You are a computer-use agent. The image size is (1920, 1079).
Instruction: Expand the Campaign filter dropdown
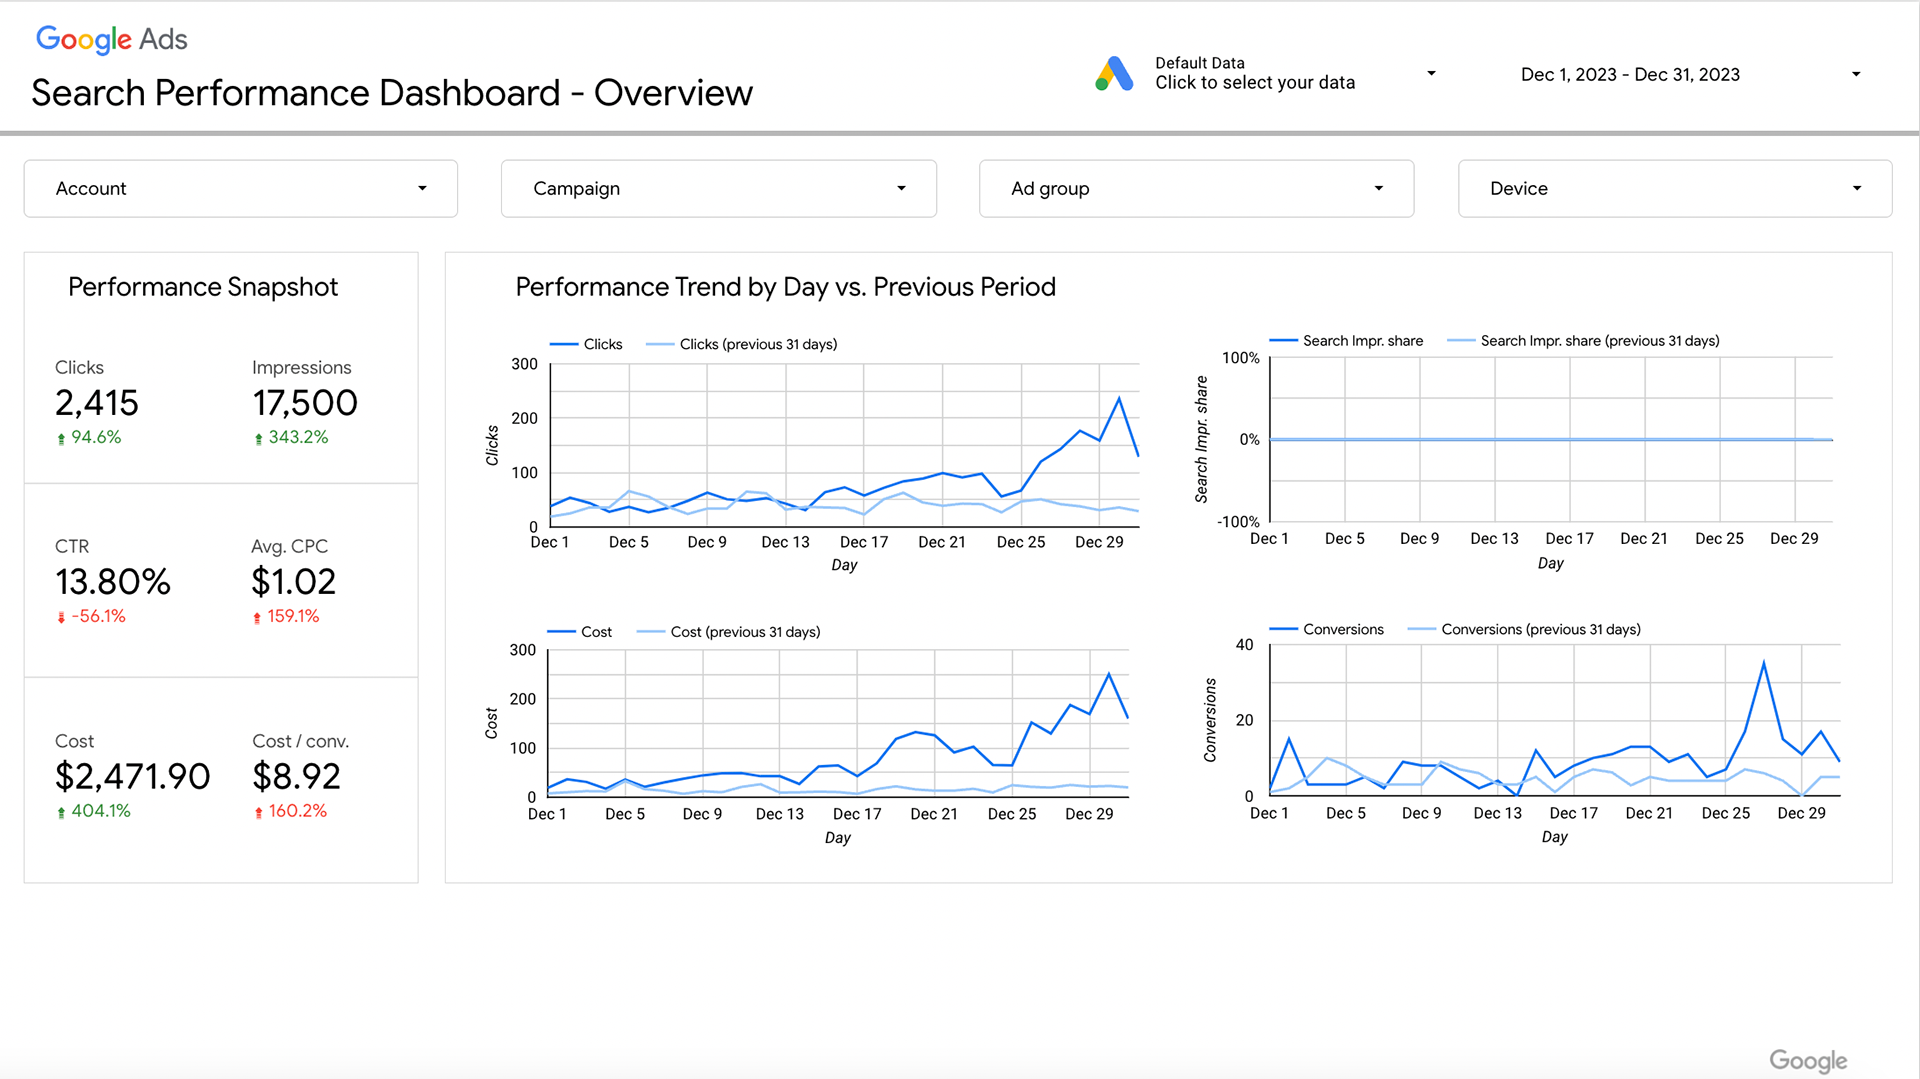(718, 188)
